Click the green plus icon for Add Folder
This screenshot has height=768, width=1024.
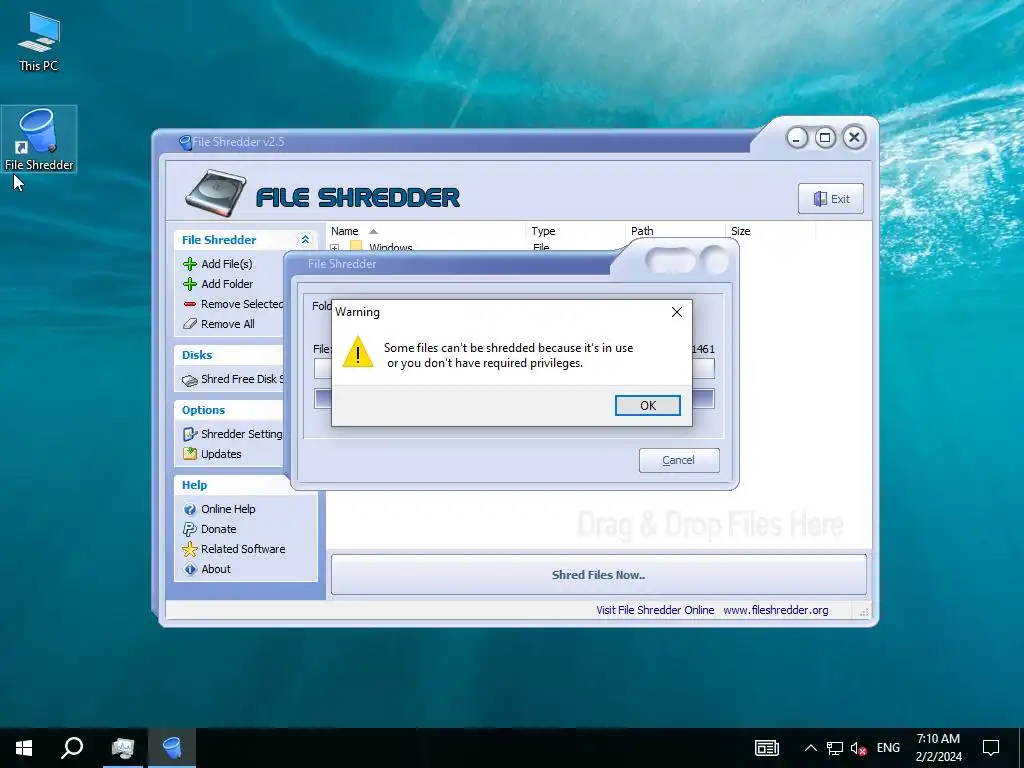[x=190, y=284]
